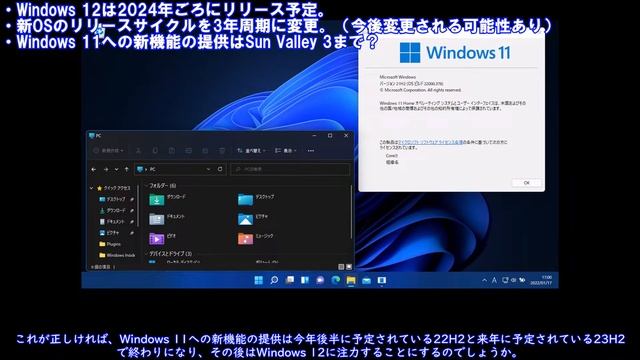Viewport: 640px width, 360px height.
Task: Click the Cut toolbar icon
Action: tap(138, 151)
